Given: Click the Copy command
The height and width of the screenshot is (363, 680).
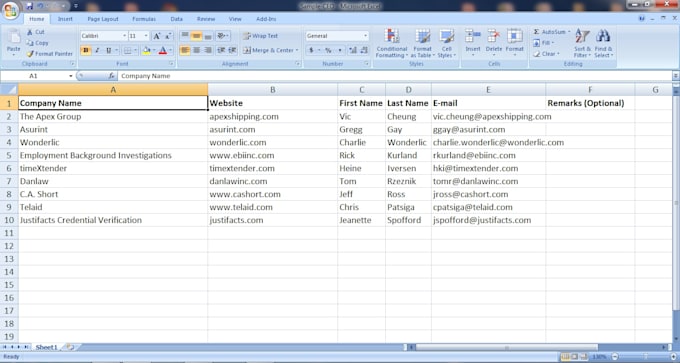Looking at the screenshot, I should tap(37, 43).
